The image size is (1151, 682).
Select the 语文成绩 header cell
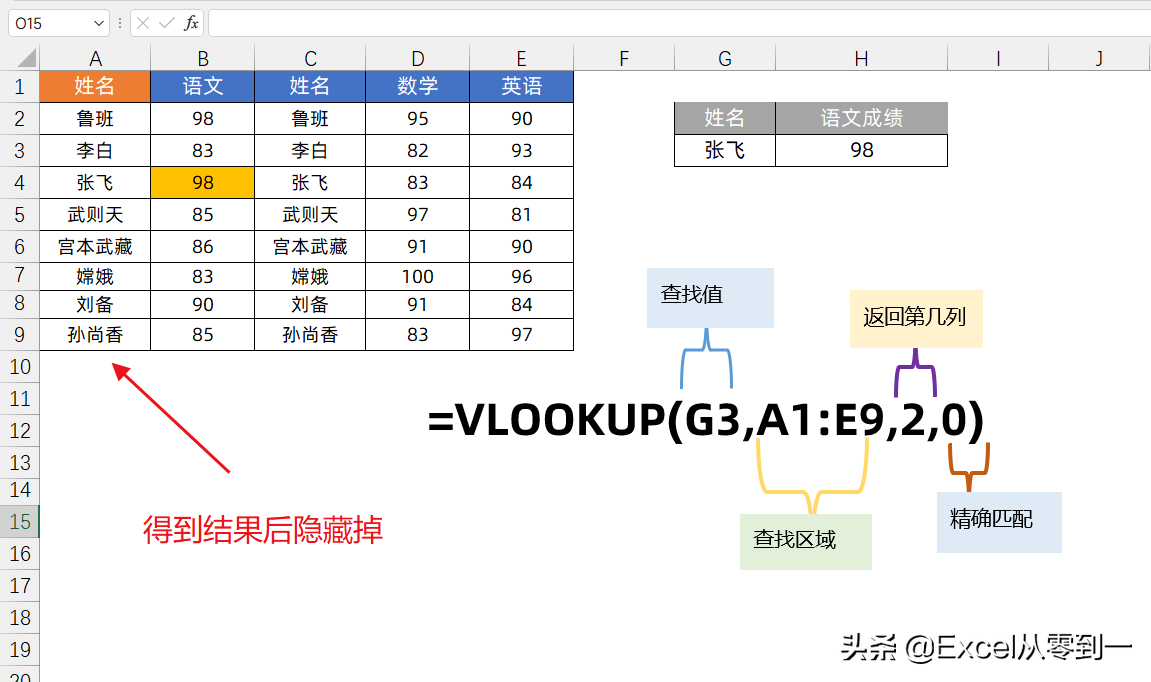click(x=861, y=118)
